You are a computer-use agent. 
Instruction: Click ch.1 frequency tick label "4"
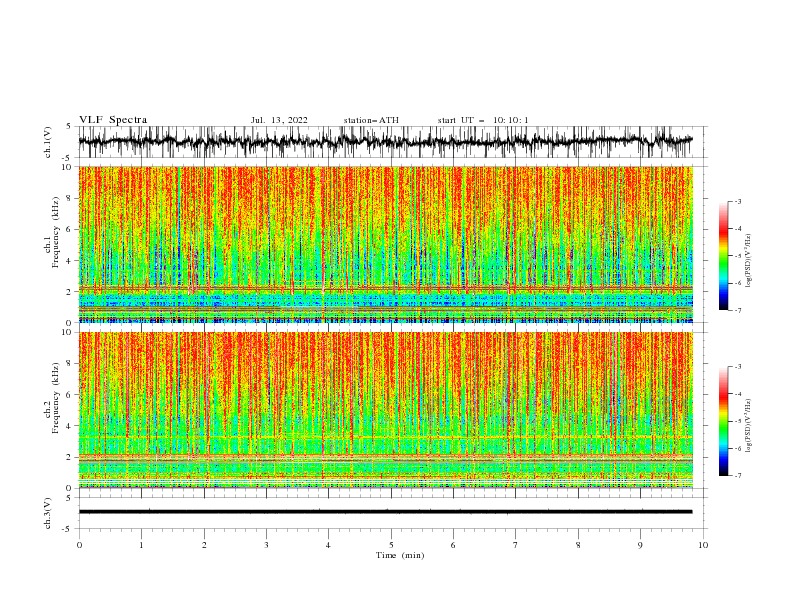(x=69, y=261)
